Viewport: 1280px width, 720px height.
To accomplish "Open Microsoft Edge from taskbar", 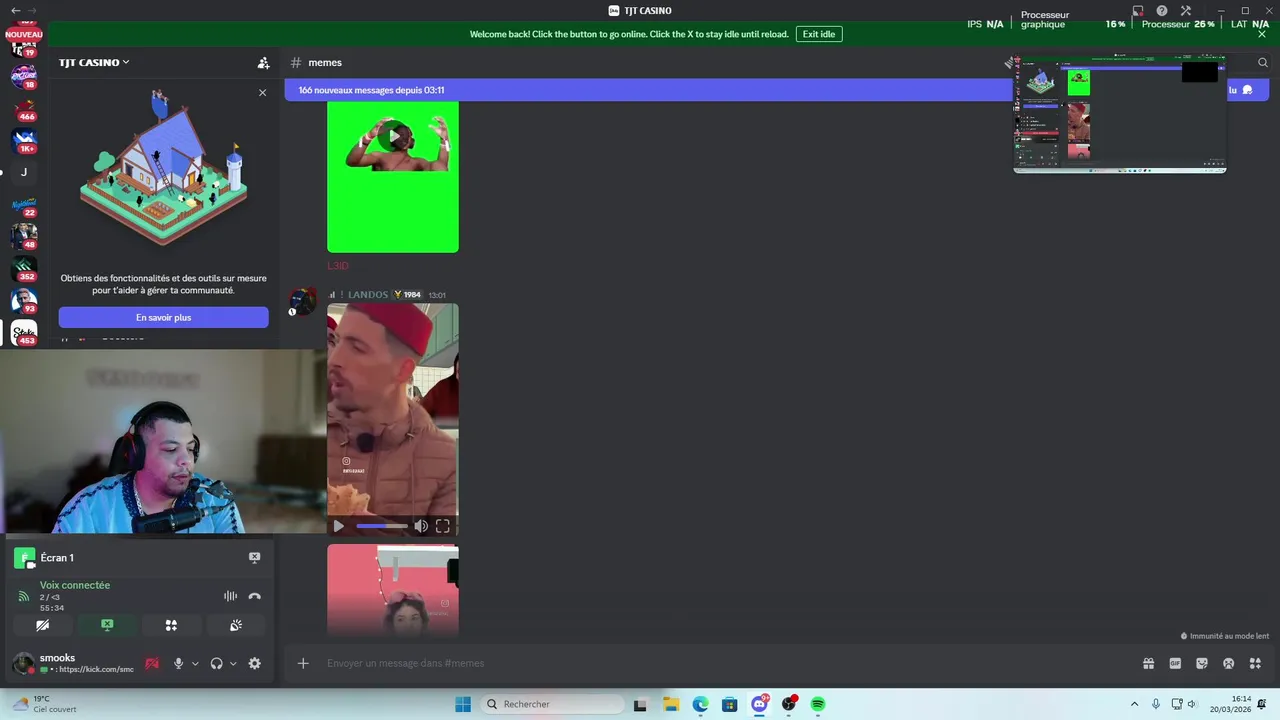I will [x=701, y=704].
